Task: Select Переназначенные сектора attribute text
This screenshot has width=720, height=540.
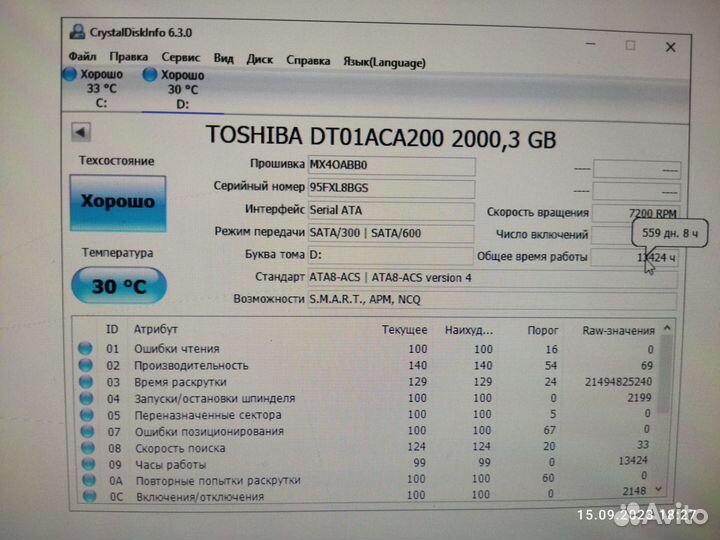Action: [x=208, y=415]
